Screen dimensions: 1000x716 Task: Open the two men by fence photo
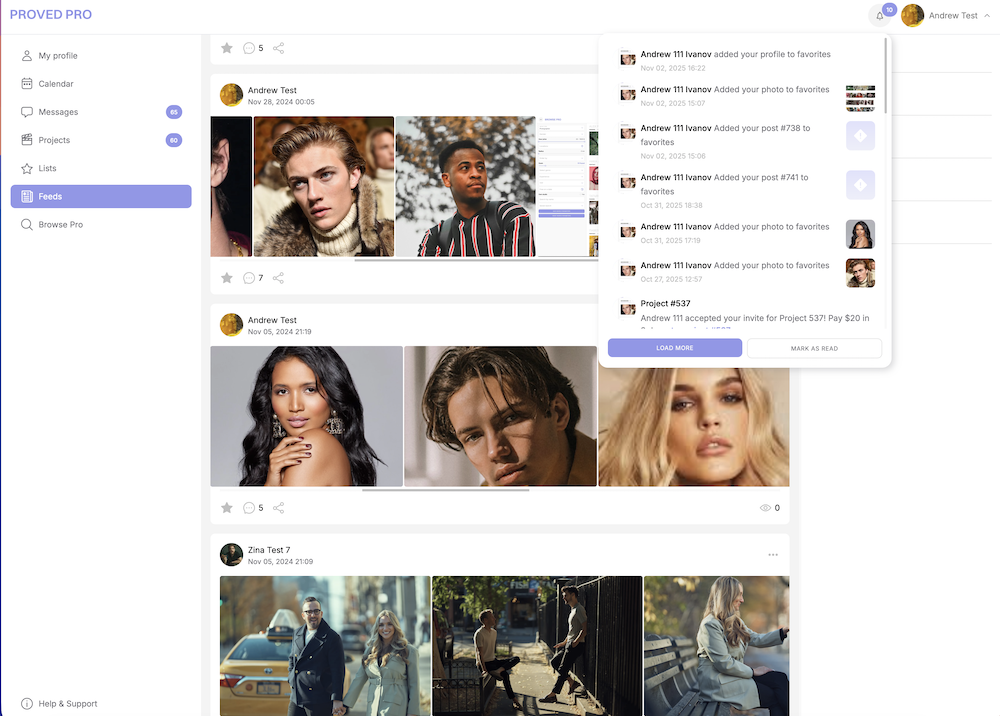[537, 646]
